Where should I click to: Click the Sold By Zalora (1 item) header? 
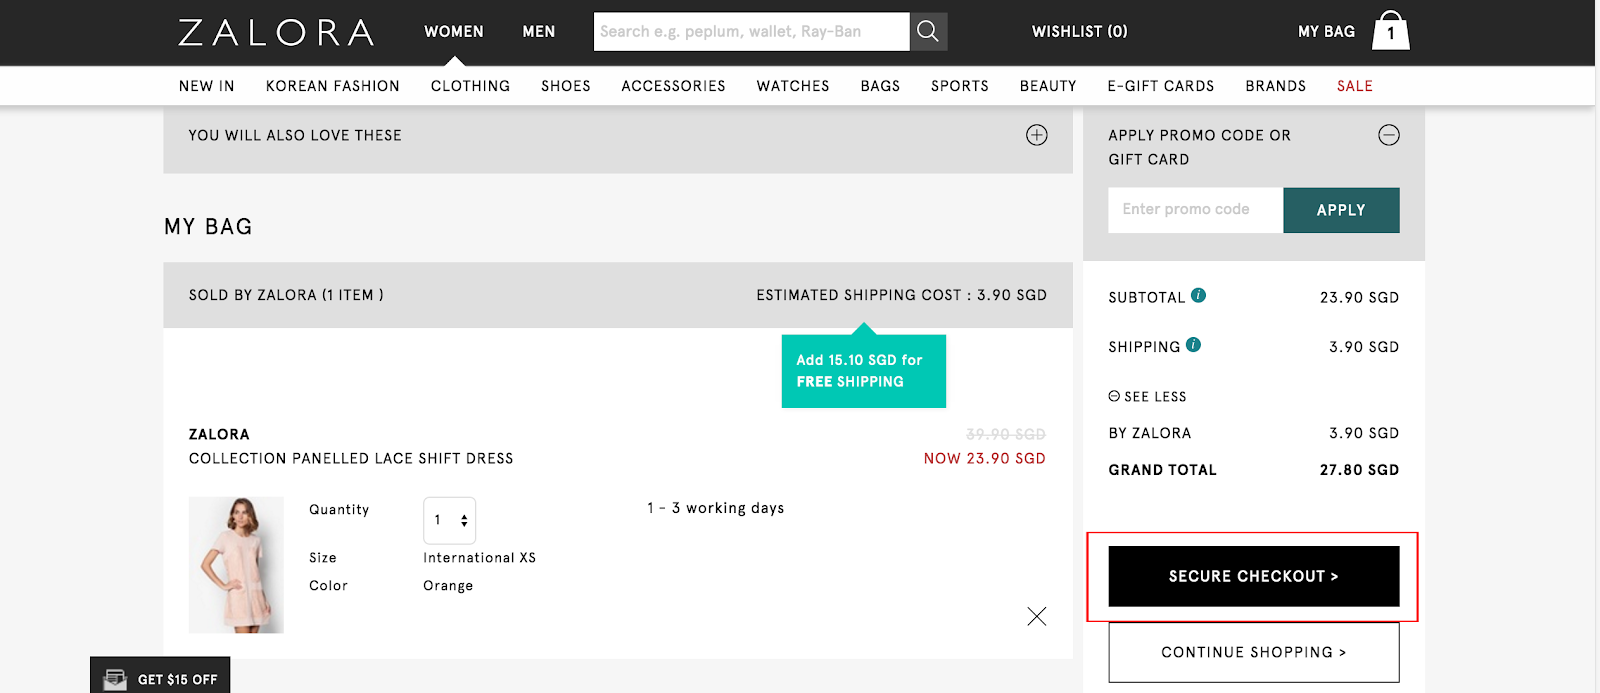coord(286,295)
